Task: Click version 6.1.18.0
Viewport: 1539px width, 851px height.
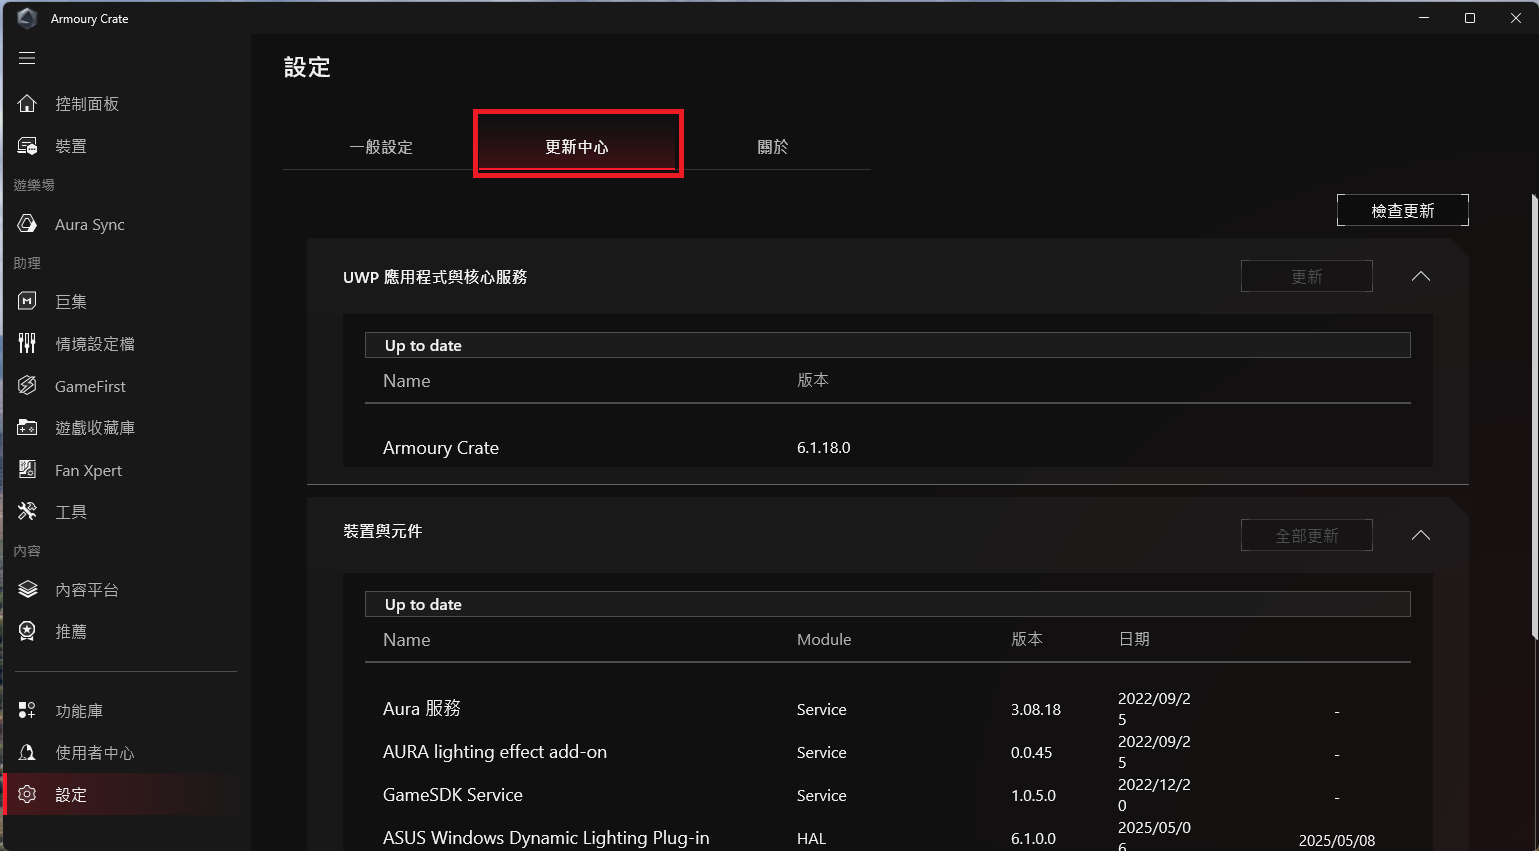Action: tap(823, 448)
